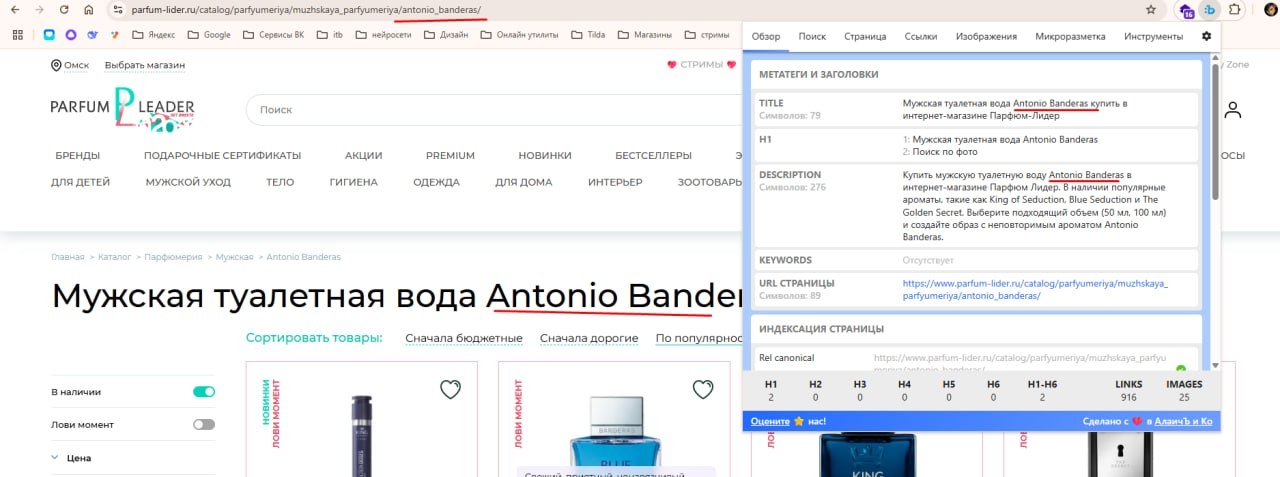Image resolution: width=1280 pixels, height=477 pixels.
Task: Open the Google bookmark folder
Action: tap(207, 35)
